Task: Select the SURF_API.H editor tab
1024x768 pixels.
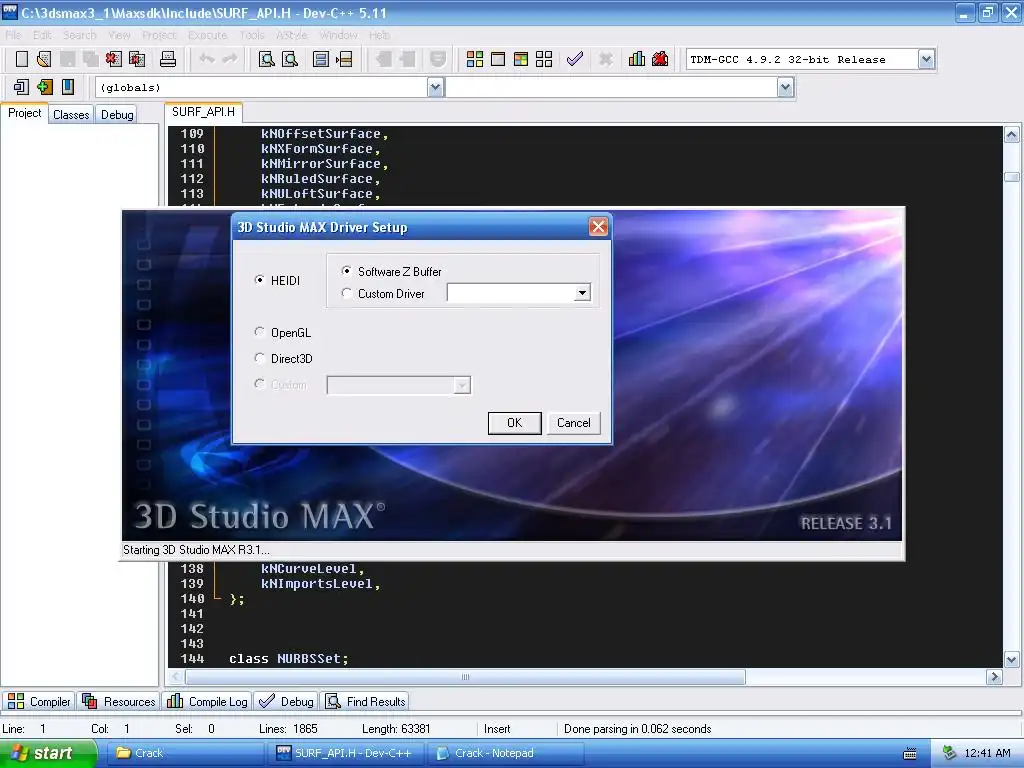Action: click(x=203, y=112)
